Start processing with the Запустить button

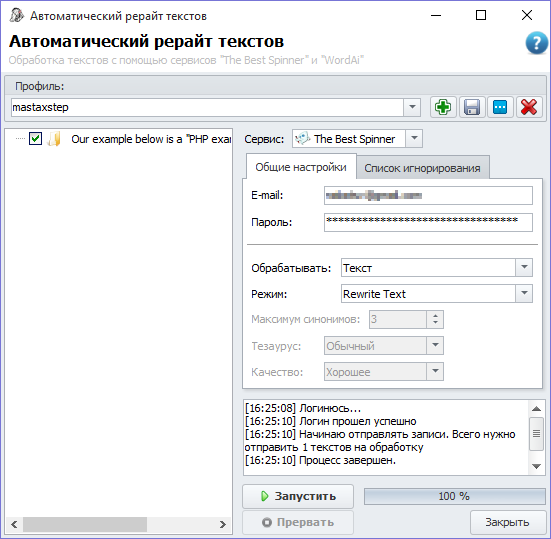click(x=298, y=496)
